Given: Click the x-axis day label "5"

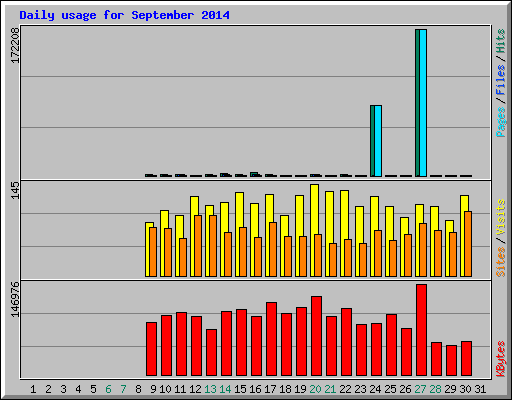Looking at the screenshot, I should coord(93,389).
